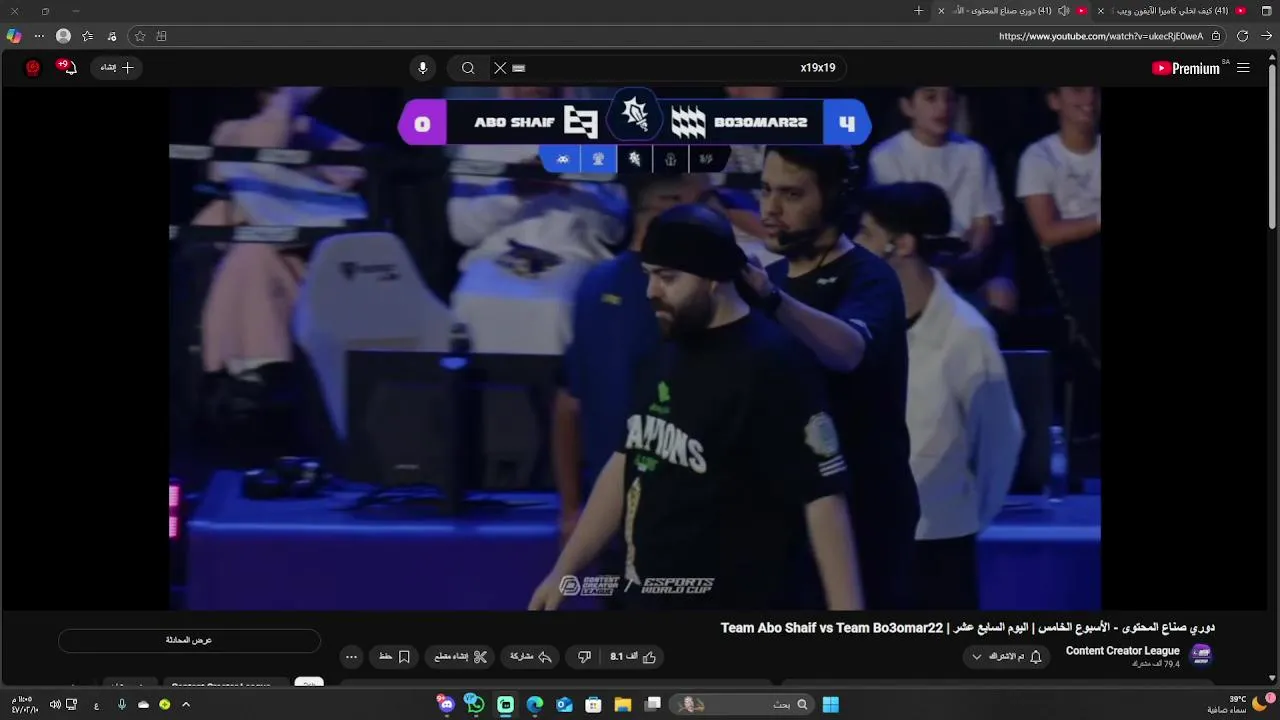This screenshot has width=1280, height=720.
Task: Close the iPhone camera video tab
Action: coord(1101,11)
